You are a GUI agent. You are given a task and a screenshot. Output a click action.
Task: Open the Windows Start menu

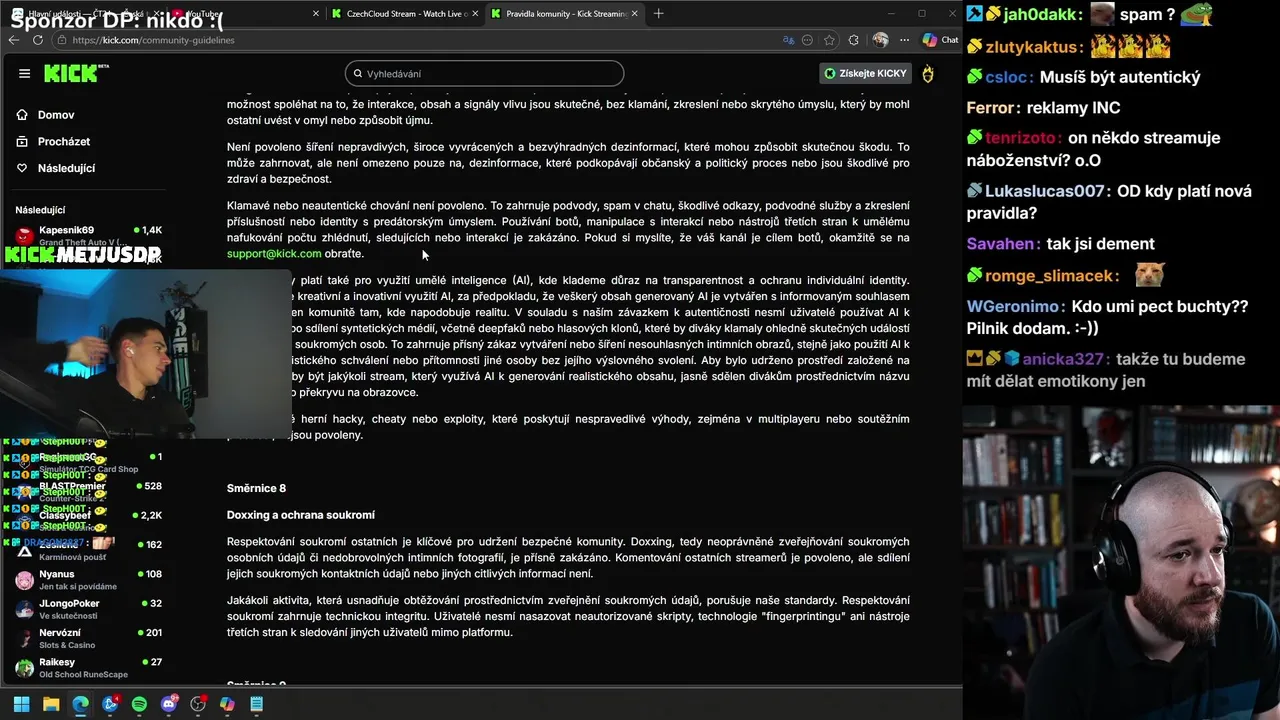(x=22, y=704)
